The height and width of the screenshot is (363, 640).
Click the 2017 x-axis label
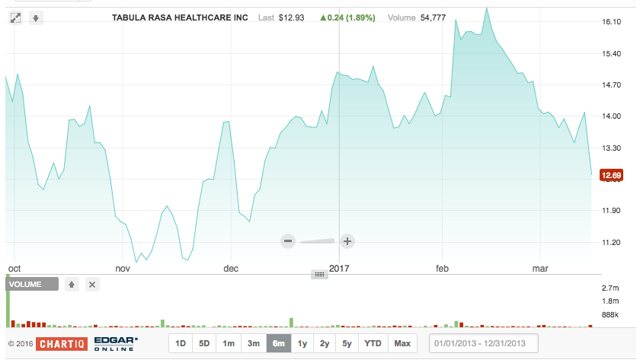[339, 268]
